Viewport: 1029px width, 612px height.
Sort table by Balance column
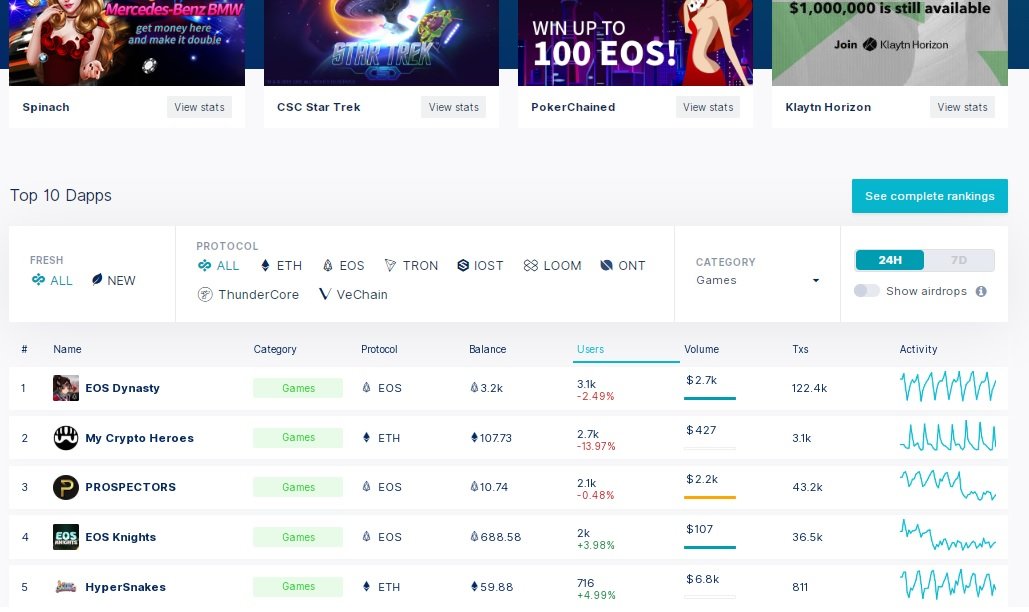(x=488, y=349)
